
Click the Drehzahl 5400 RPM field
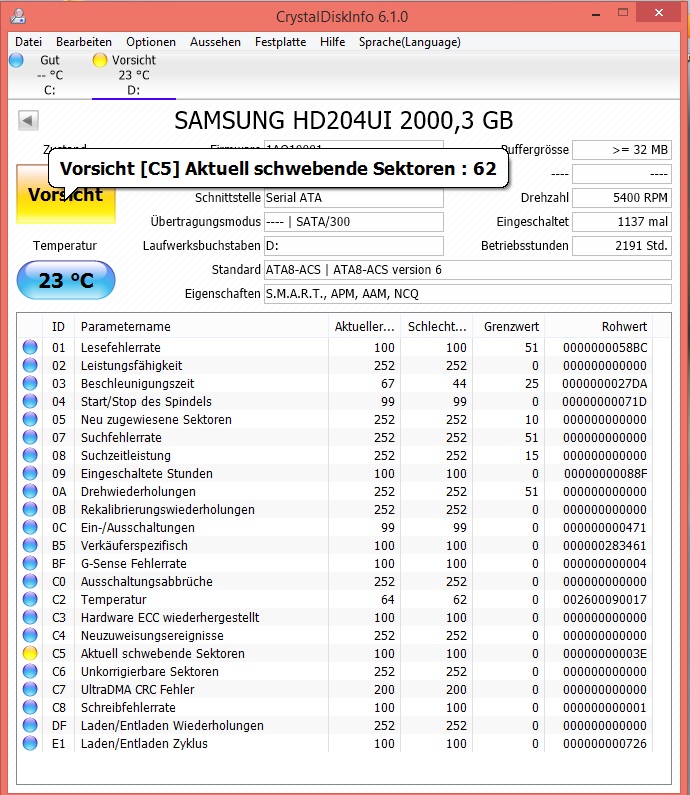pos(622,198)
